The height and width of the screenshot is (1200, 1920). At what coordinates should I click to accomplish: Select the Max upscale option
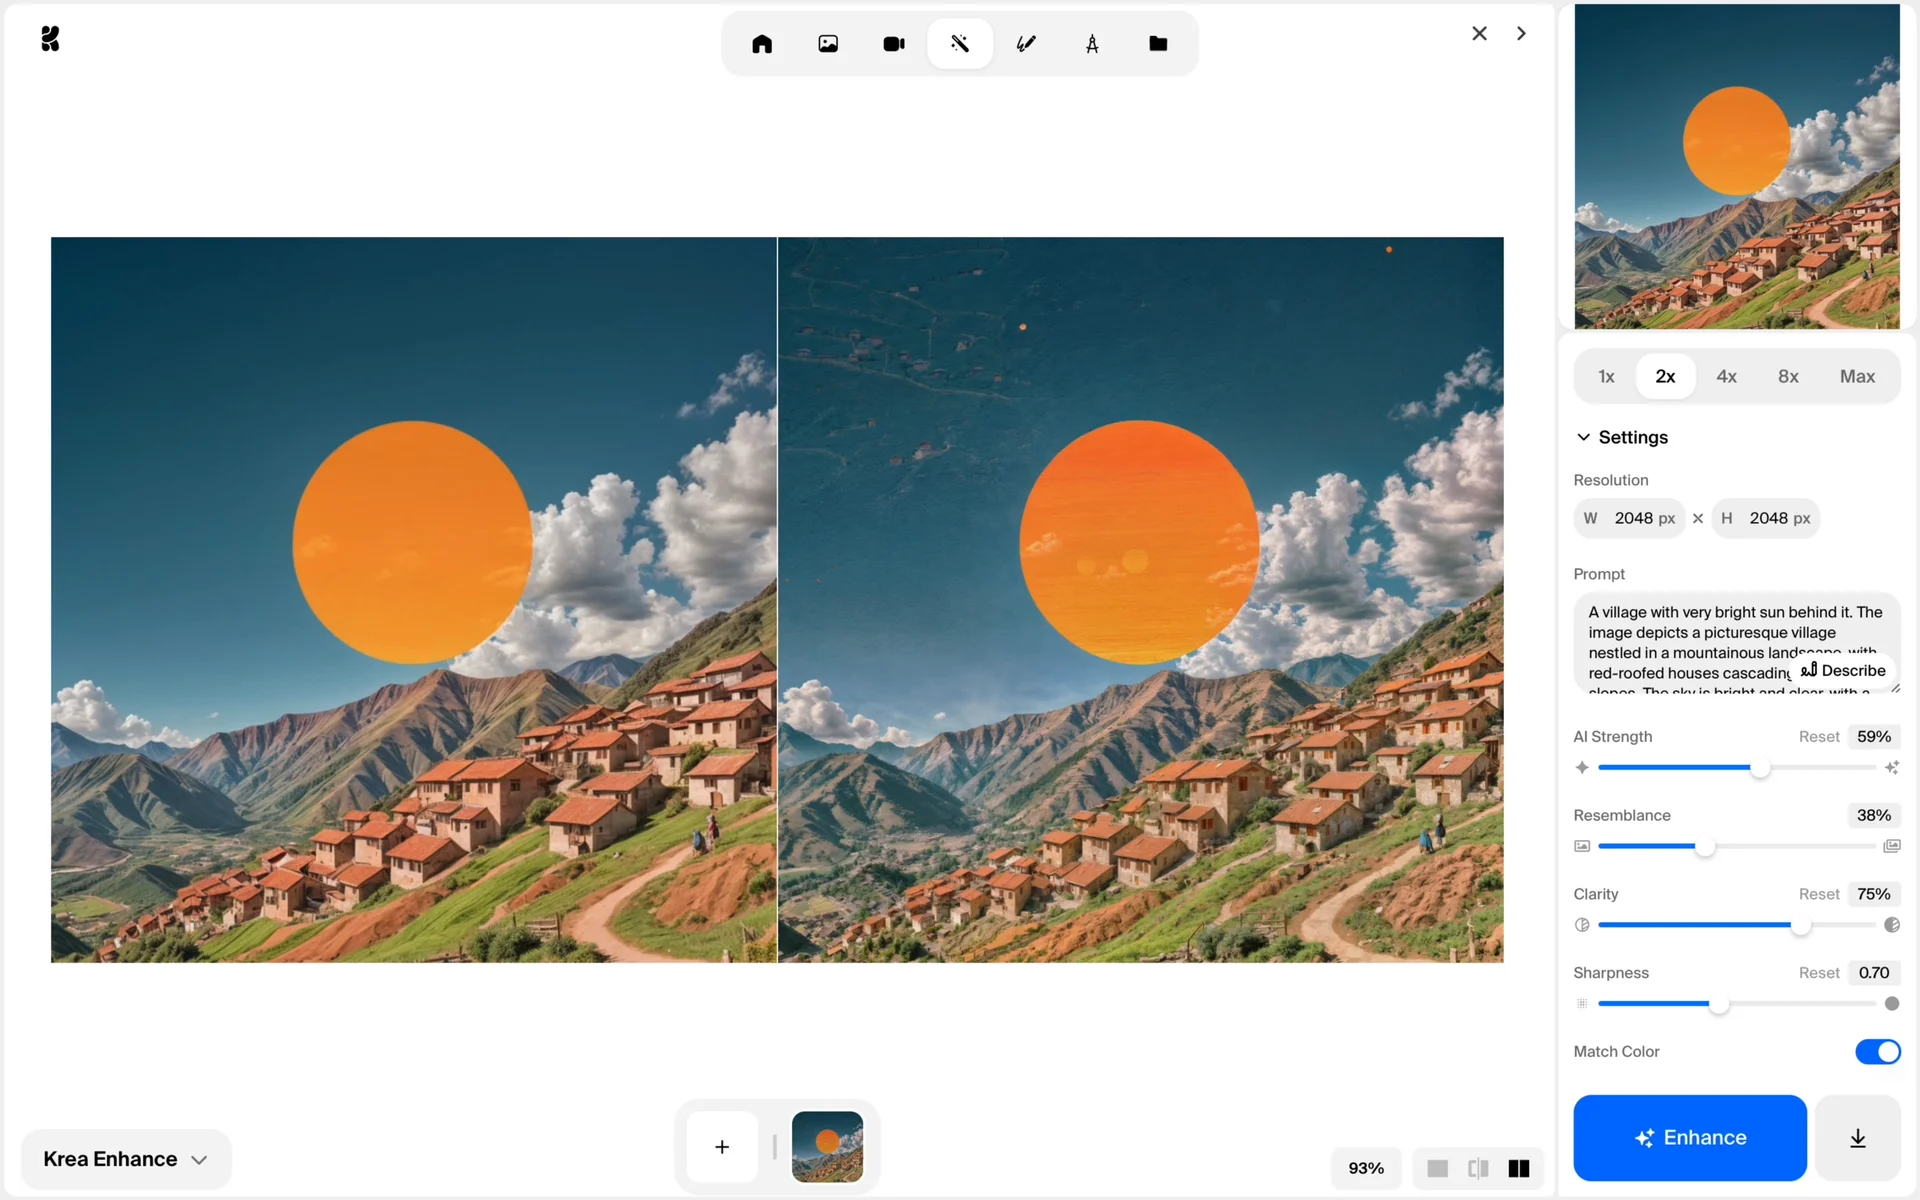tap(1857, 376)
